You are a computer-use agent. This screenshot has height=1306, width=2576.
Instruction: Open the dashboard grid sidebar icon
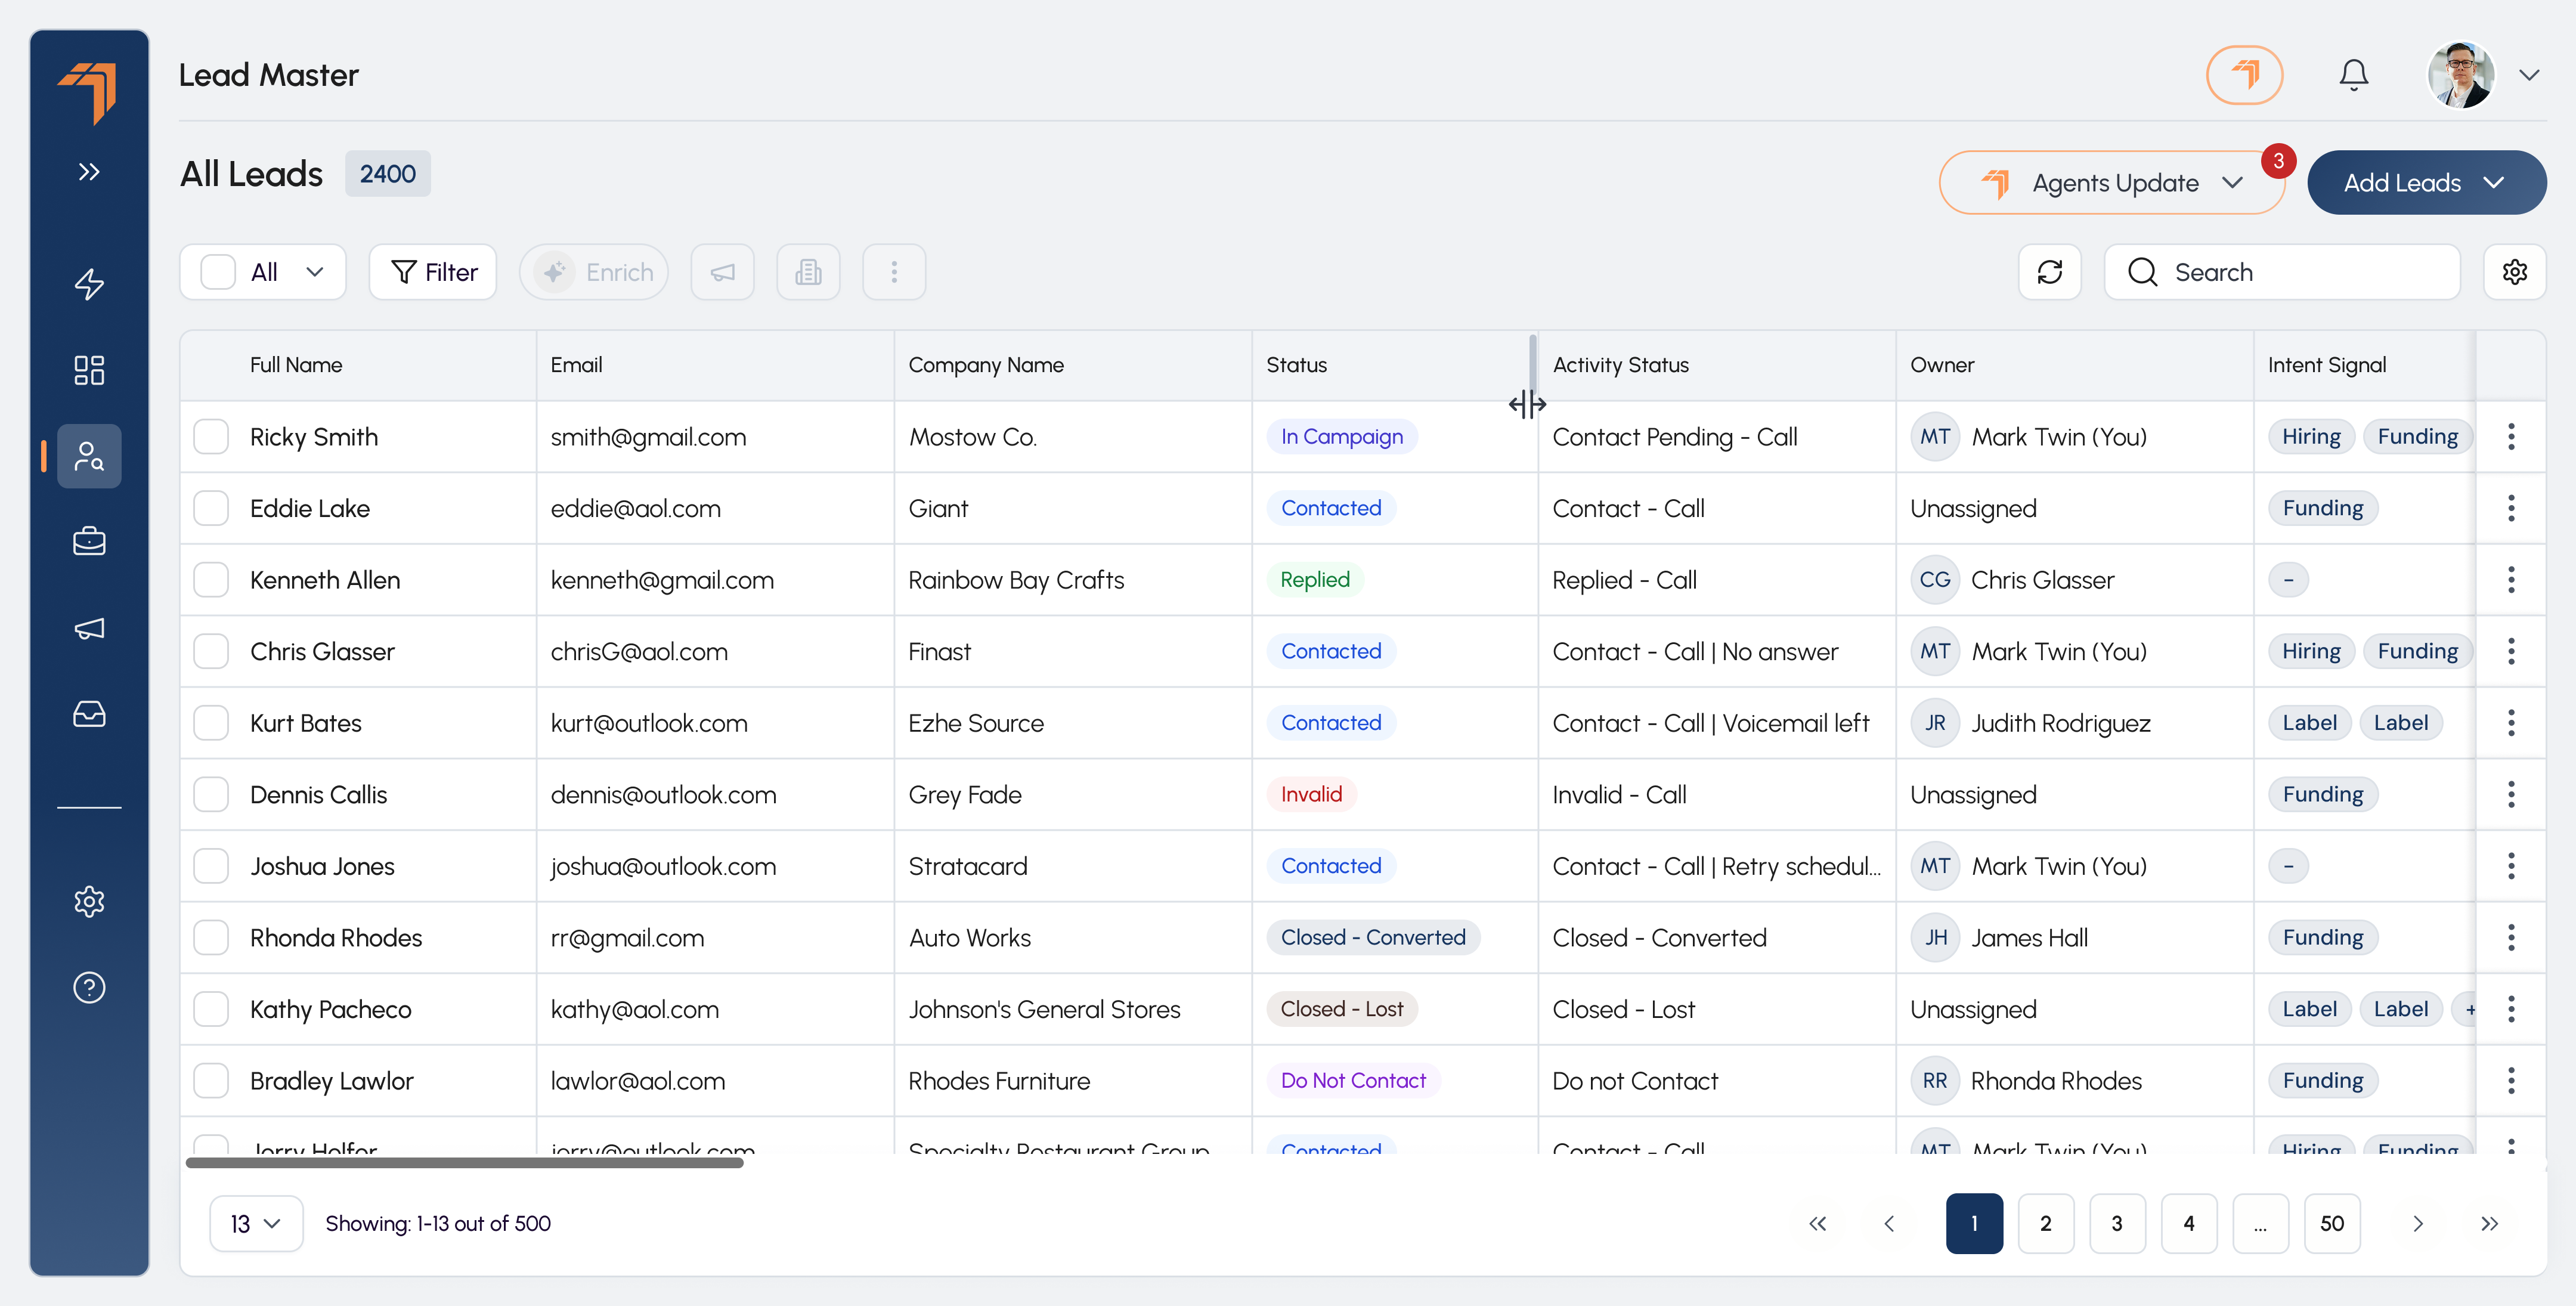pos(89,370)
